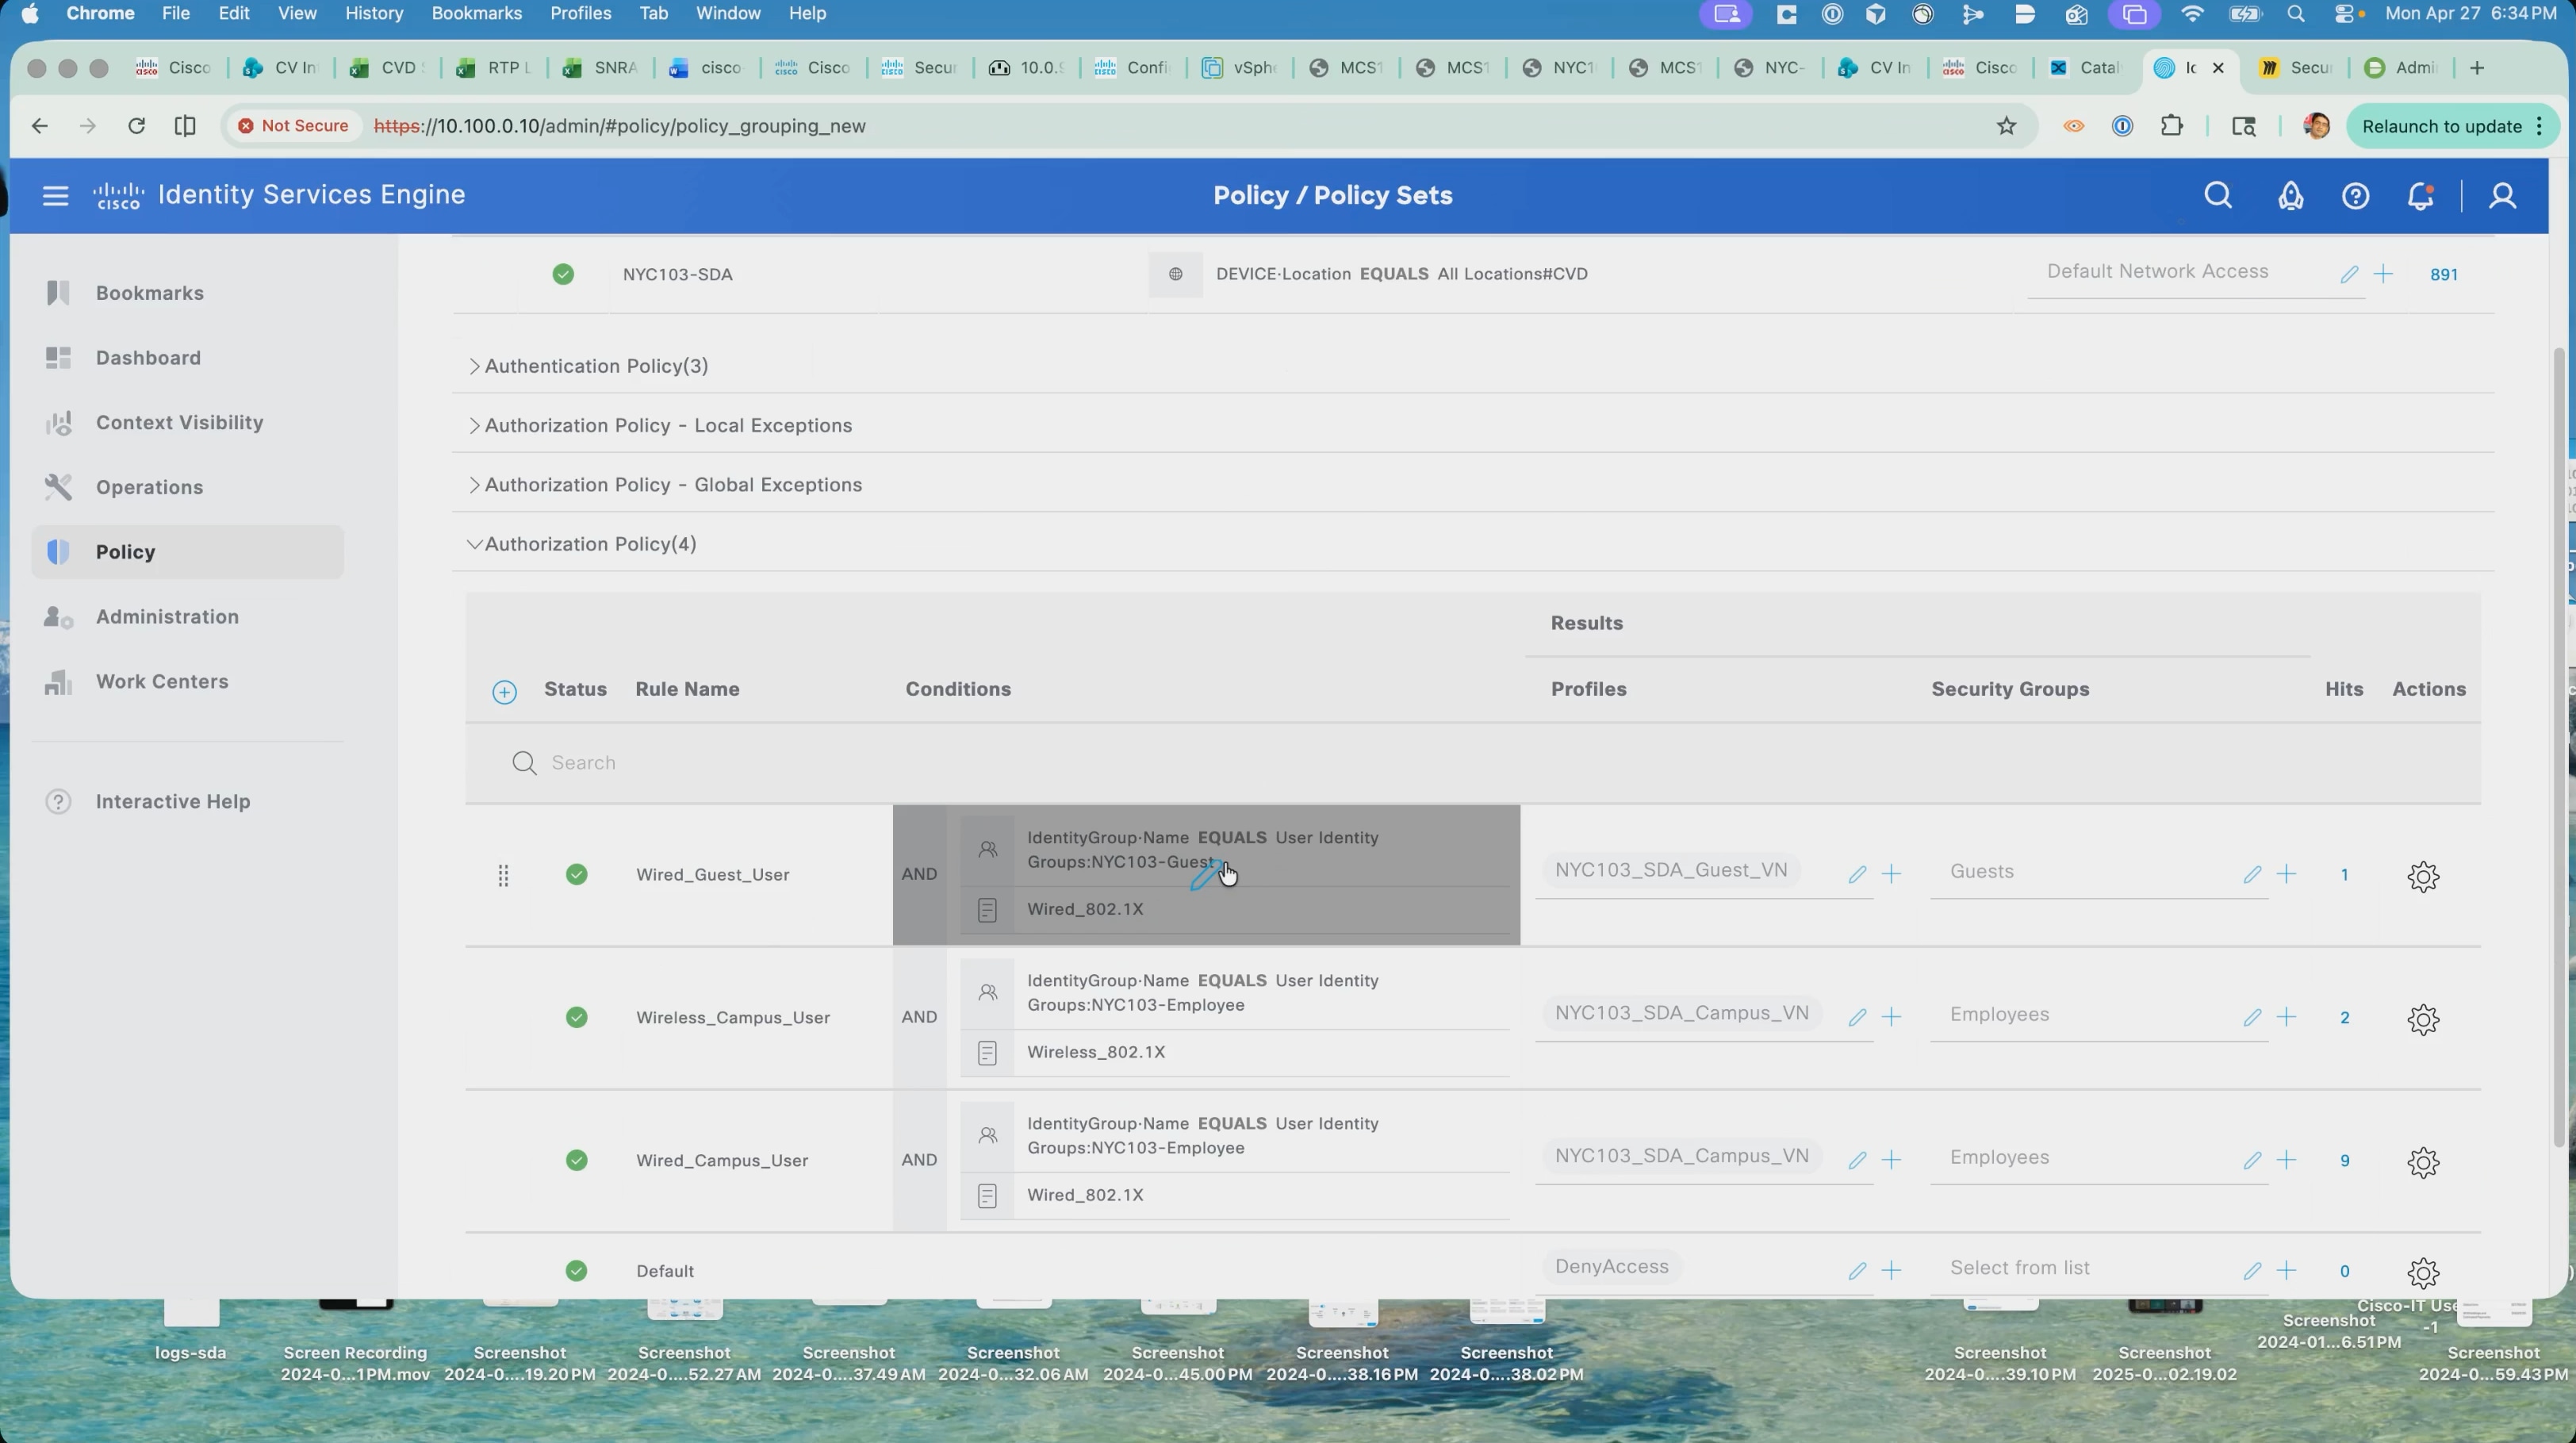
Task: Open the notifications bell in ISE header
Action: click(x=2420, y=196)
